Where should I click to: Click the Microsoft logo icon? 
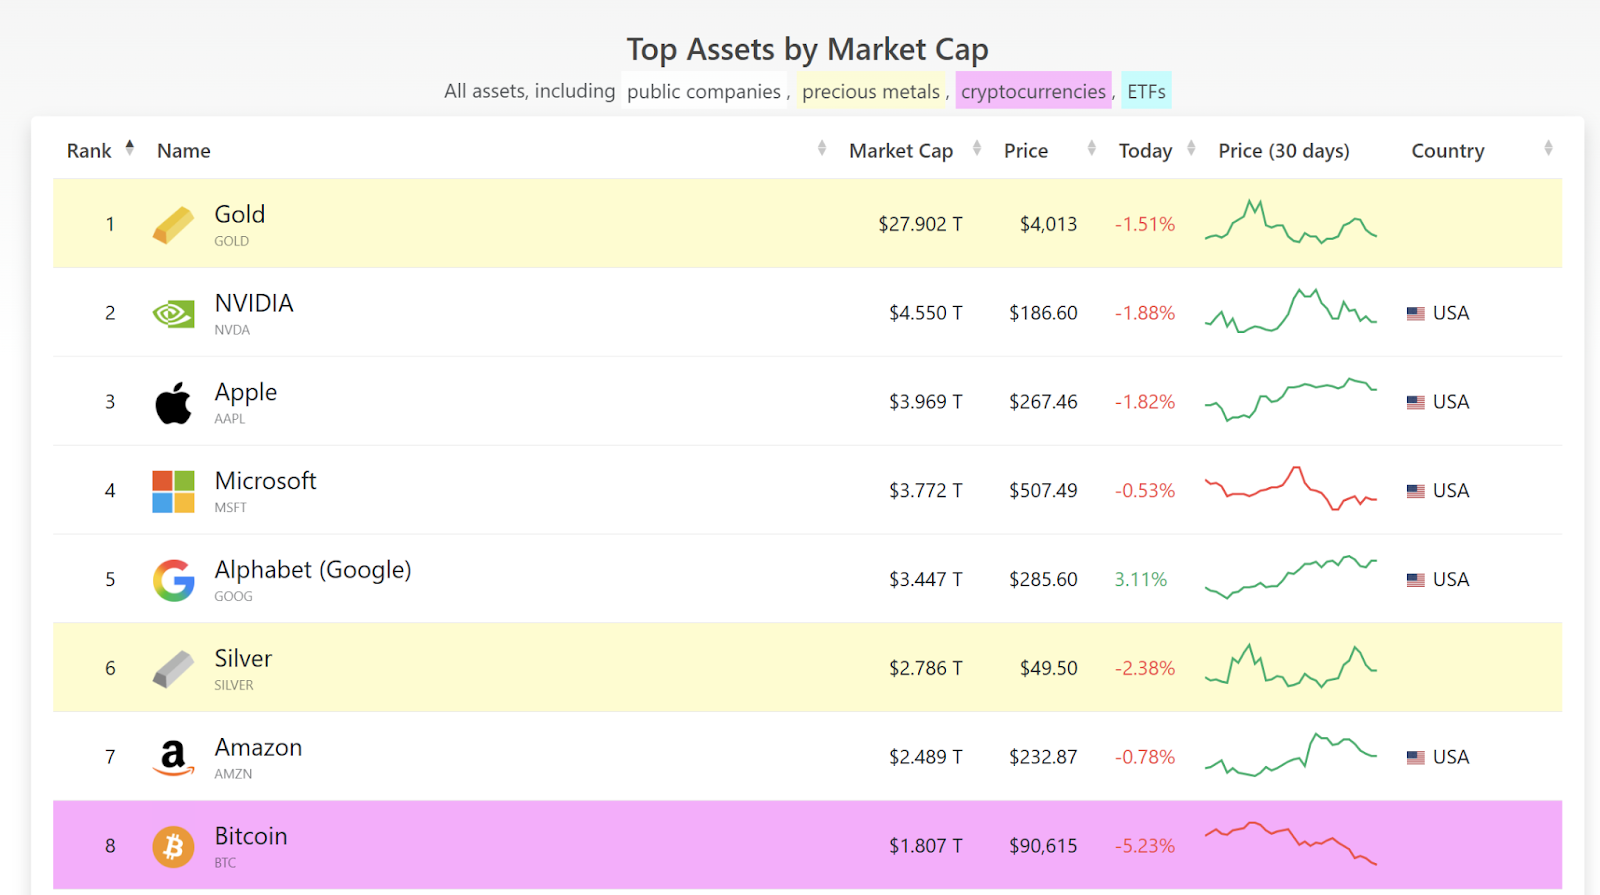(173, 492)
